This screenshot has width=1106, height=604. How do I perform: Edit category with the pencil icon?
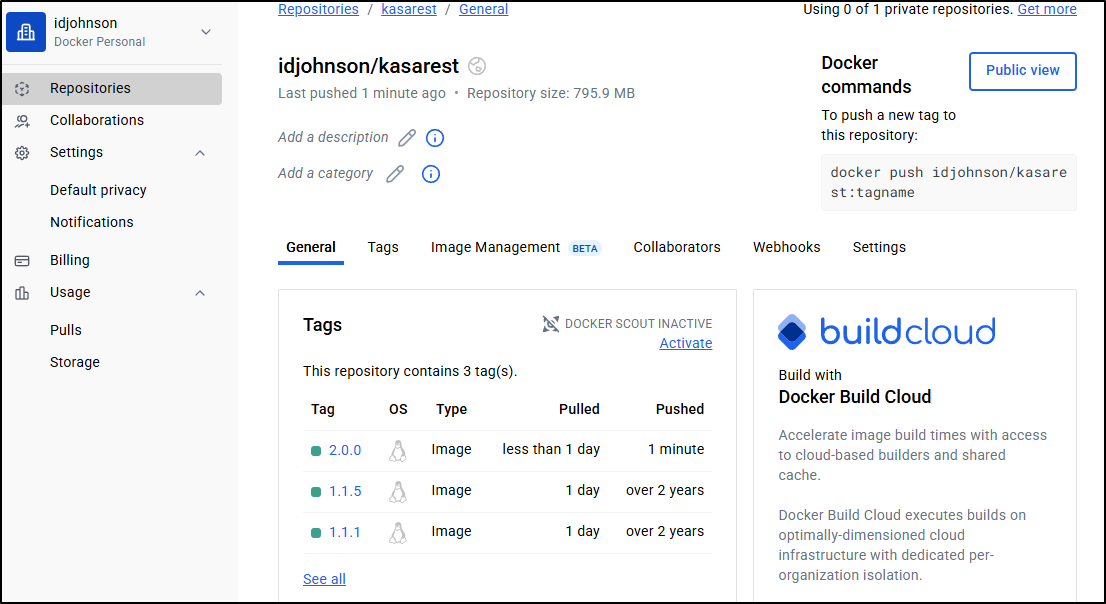395,174
